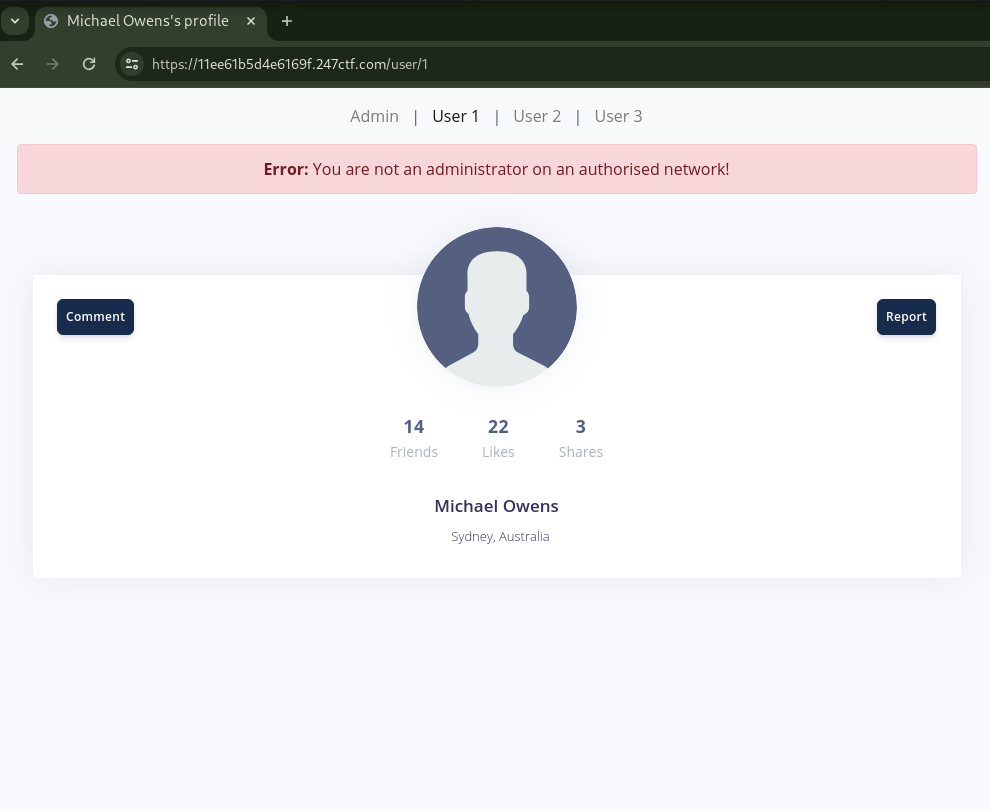This screenshot has height=811, width=990.
Task: Click the globe favicon on the tab
Action: pyautogui.click(x=51, y=21)
